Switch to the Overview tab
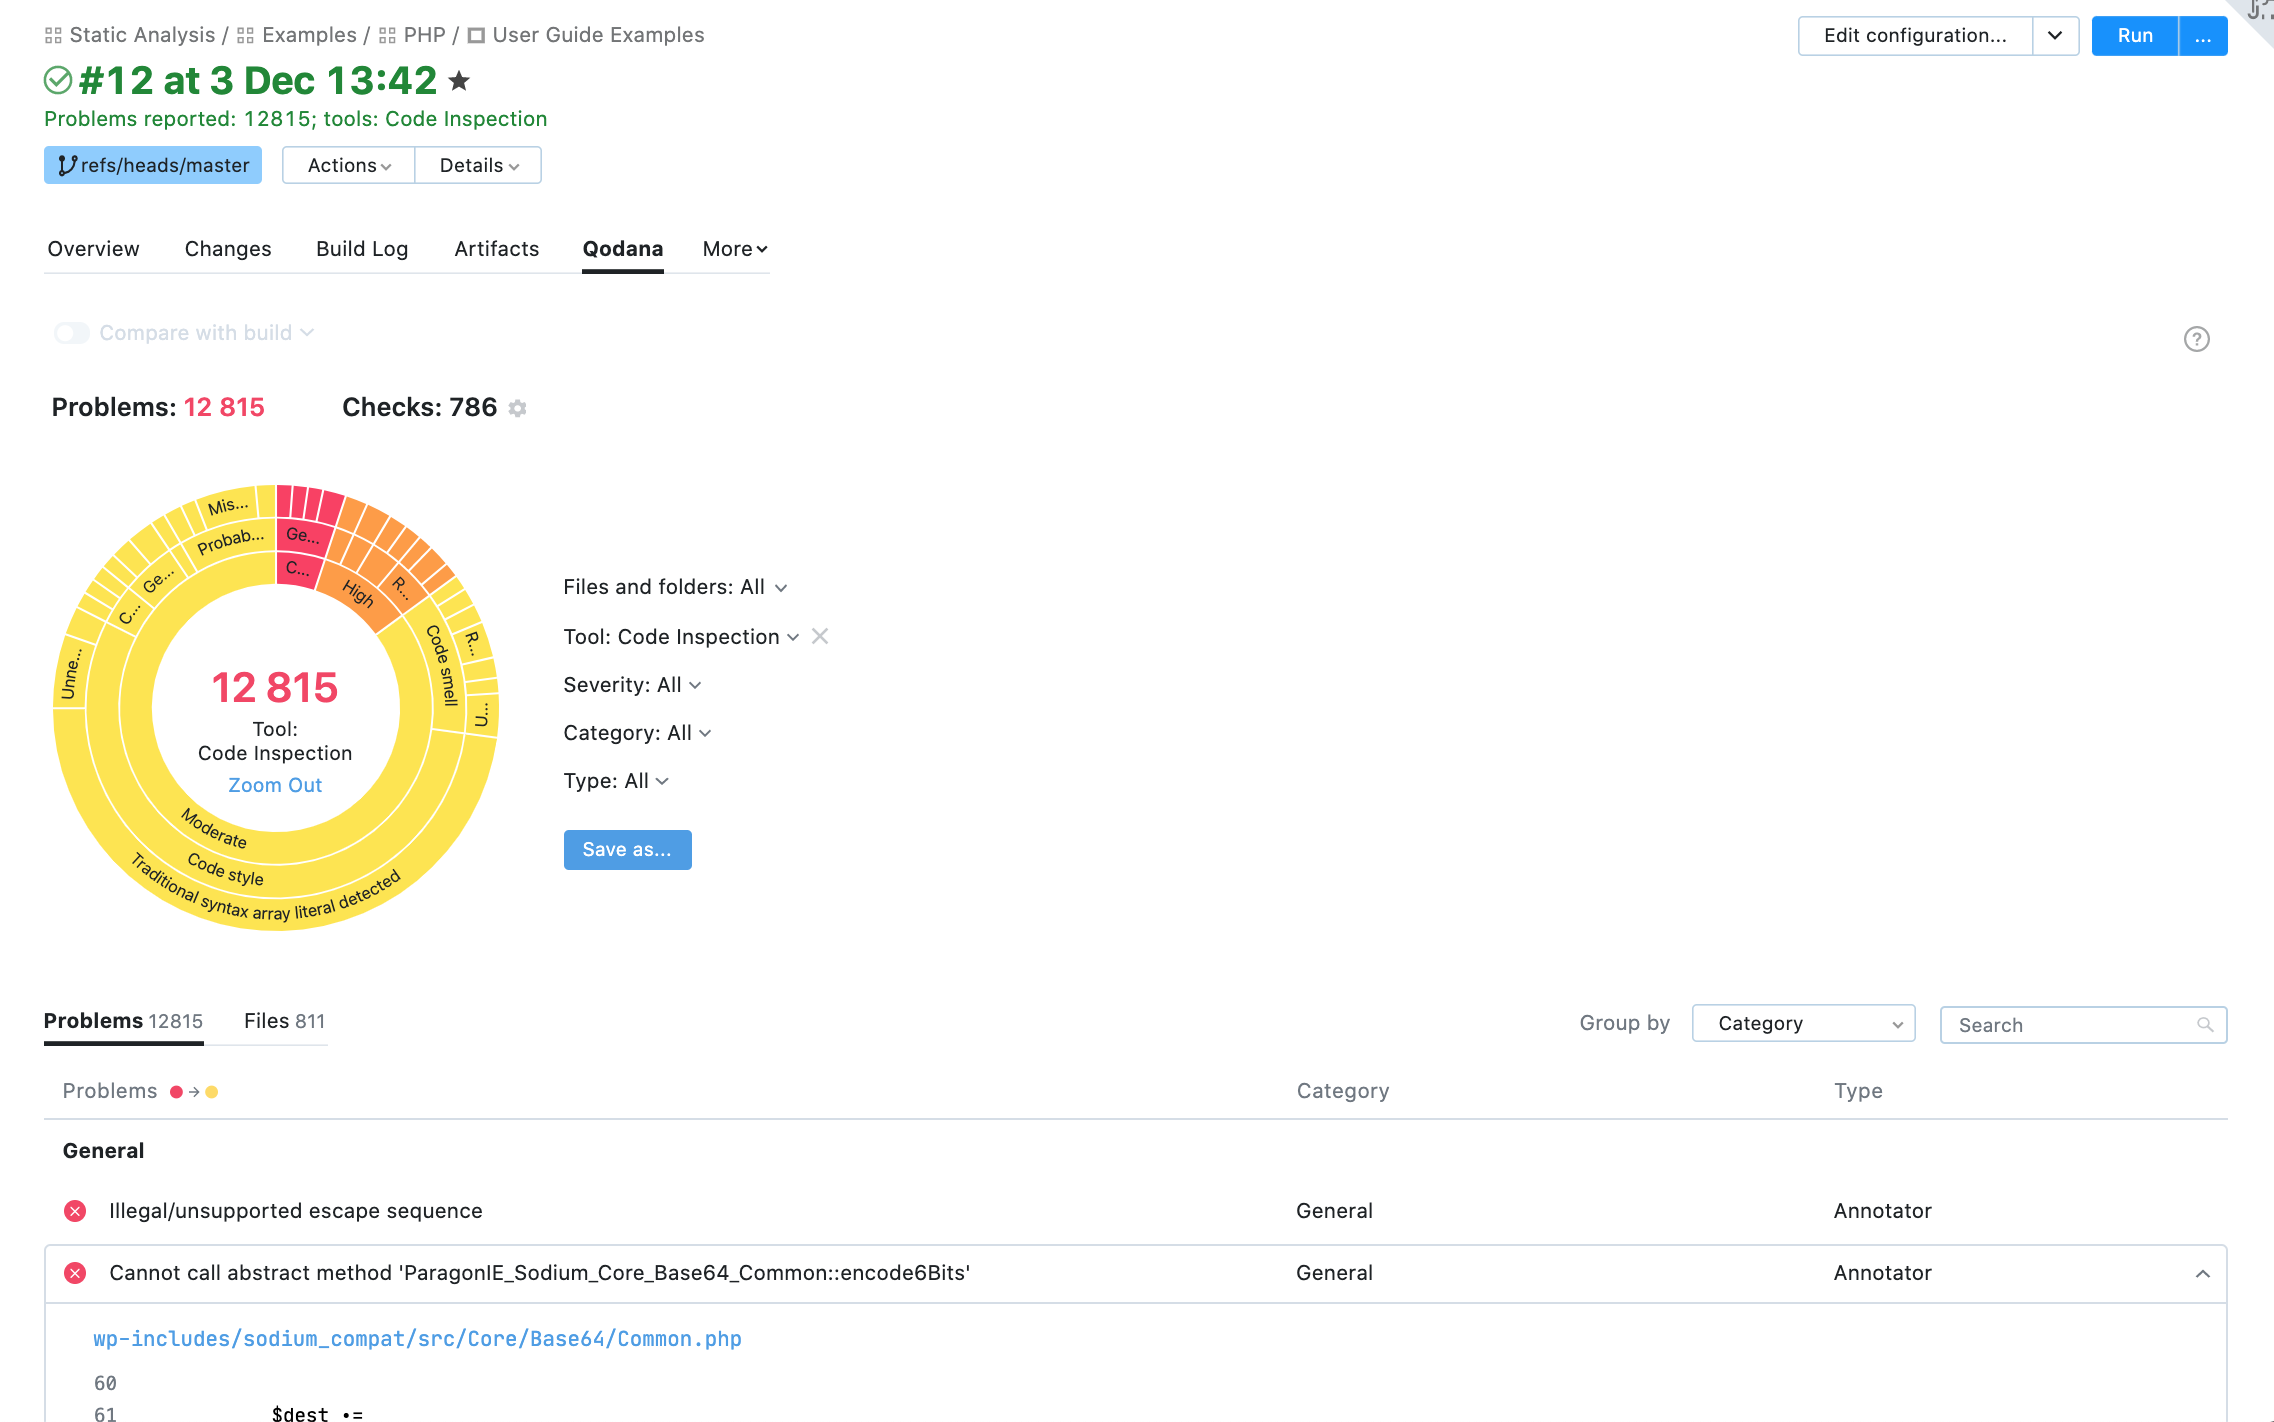The width and height of the screenshot is (2274, 1422). (x=93, y=249)
